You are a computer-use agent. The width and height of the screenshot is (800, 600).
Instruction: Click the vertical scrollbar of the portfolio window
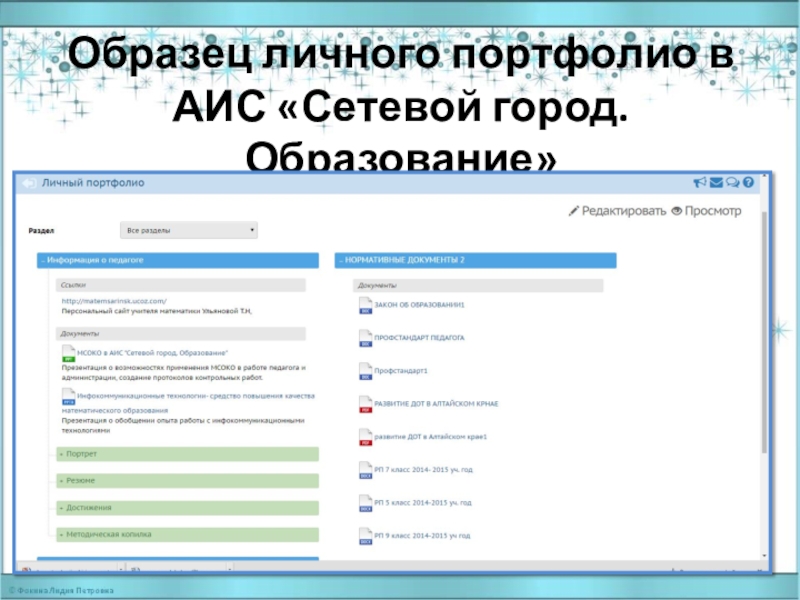(764, 332)
